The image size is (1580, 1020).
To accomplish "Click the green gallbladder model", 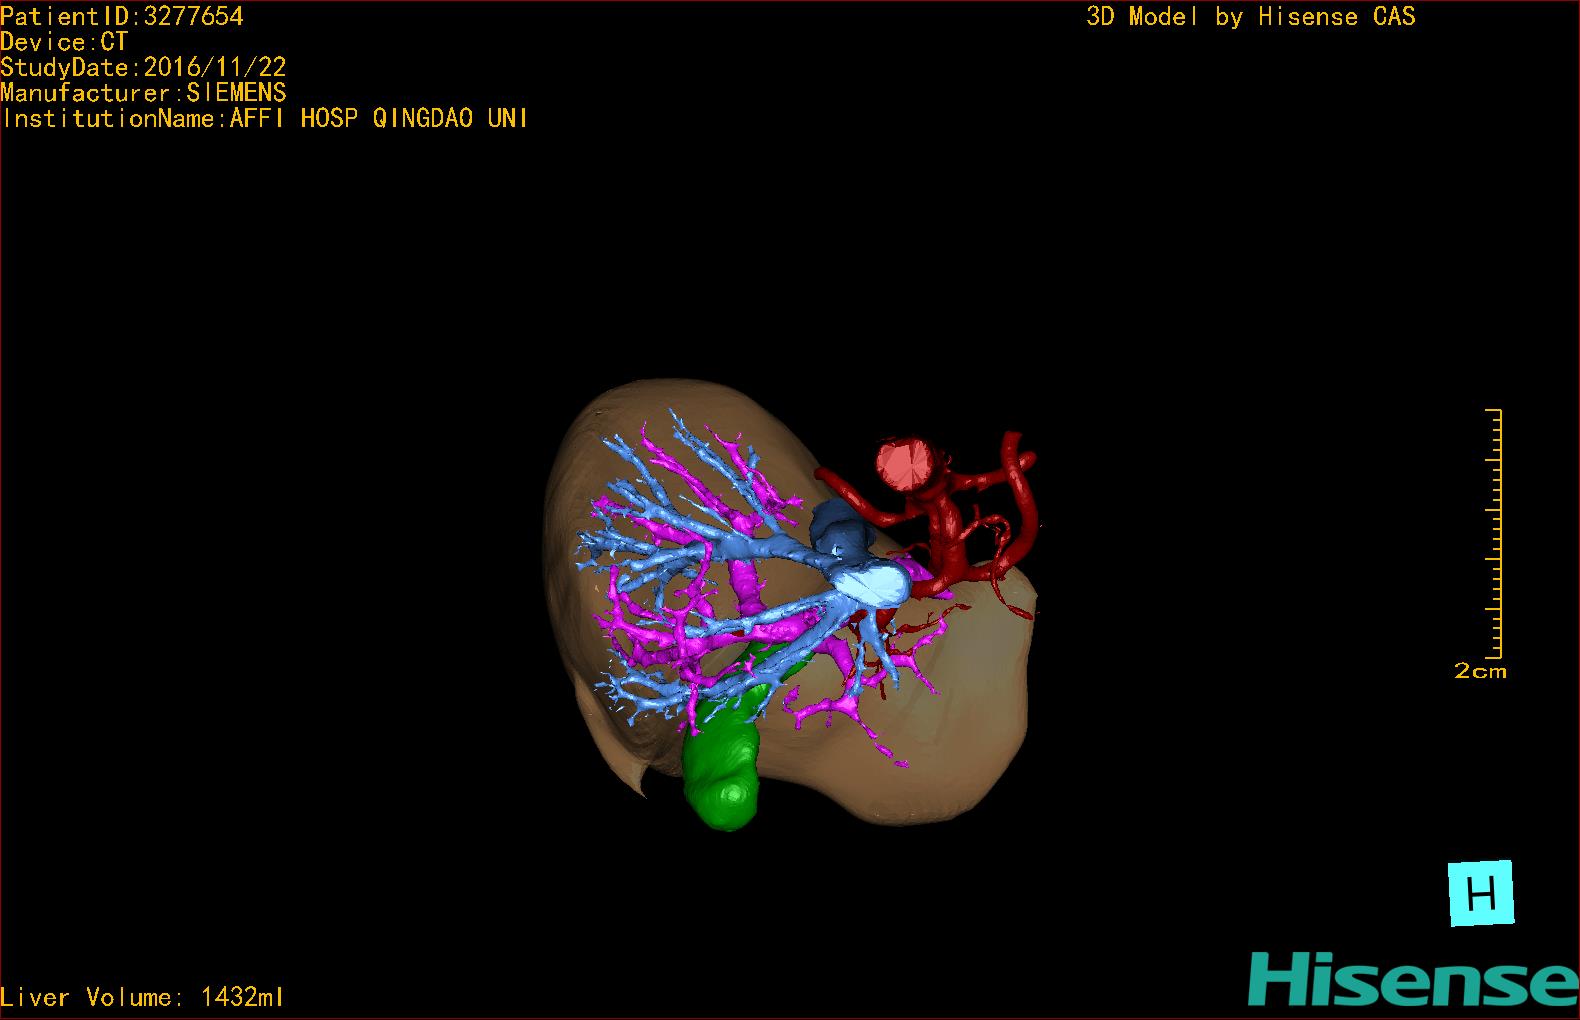I will (x=727, y=760).
